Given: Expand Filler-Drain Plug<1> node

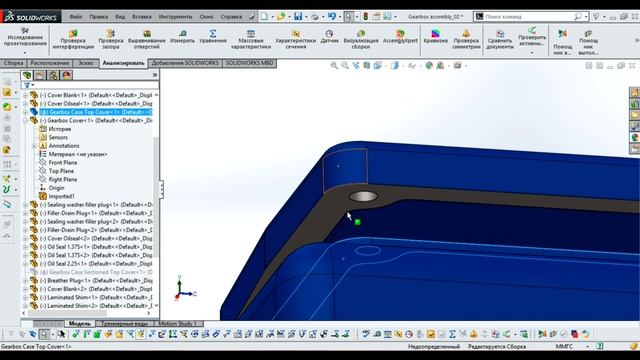Looking at the screenshot, I should tap(26, 213).
